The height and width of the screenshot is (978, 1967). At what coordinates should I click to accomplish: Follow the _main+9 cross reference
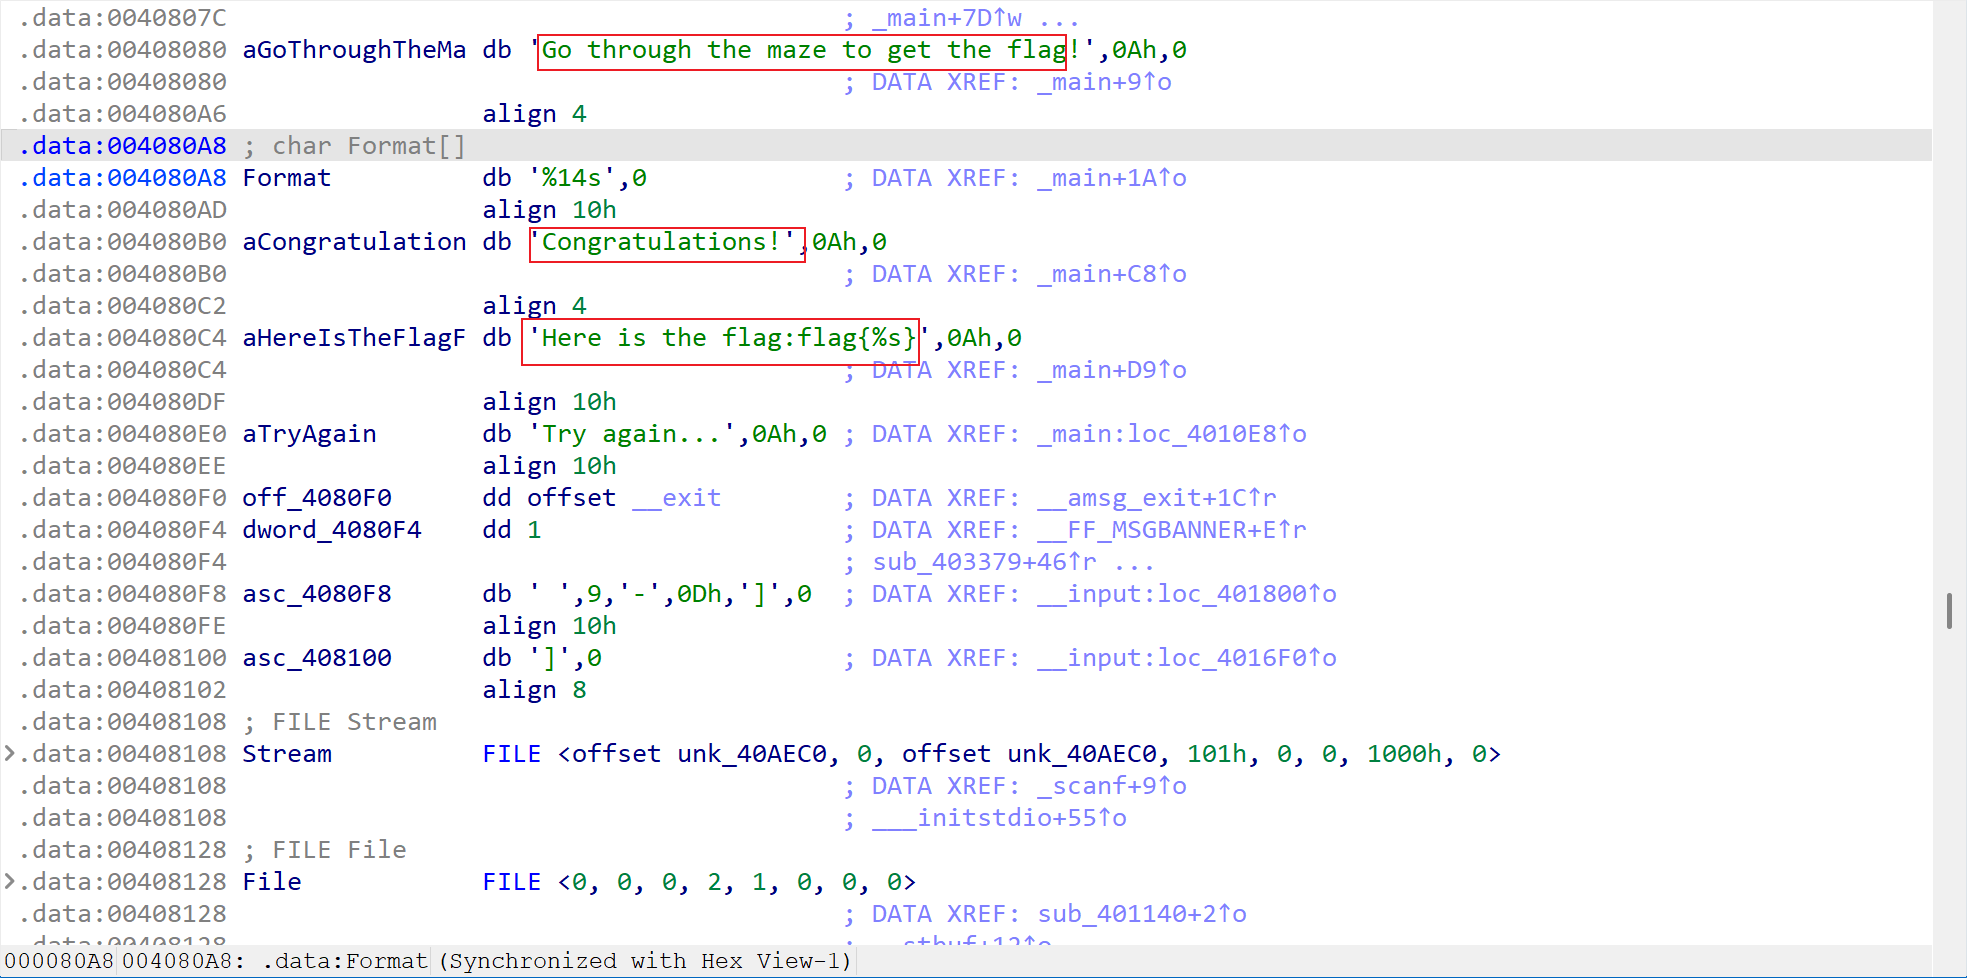[x=1104, y=82]
